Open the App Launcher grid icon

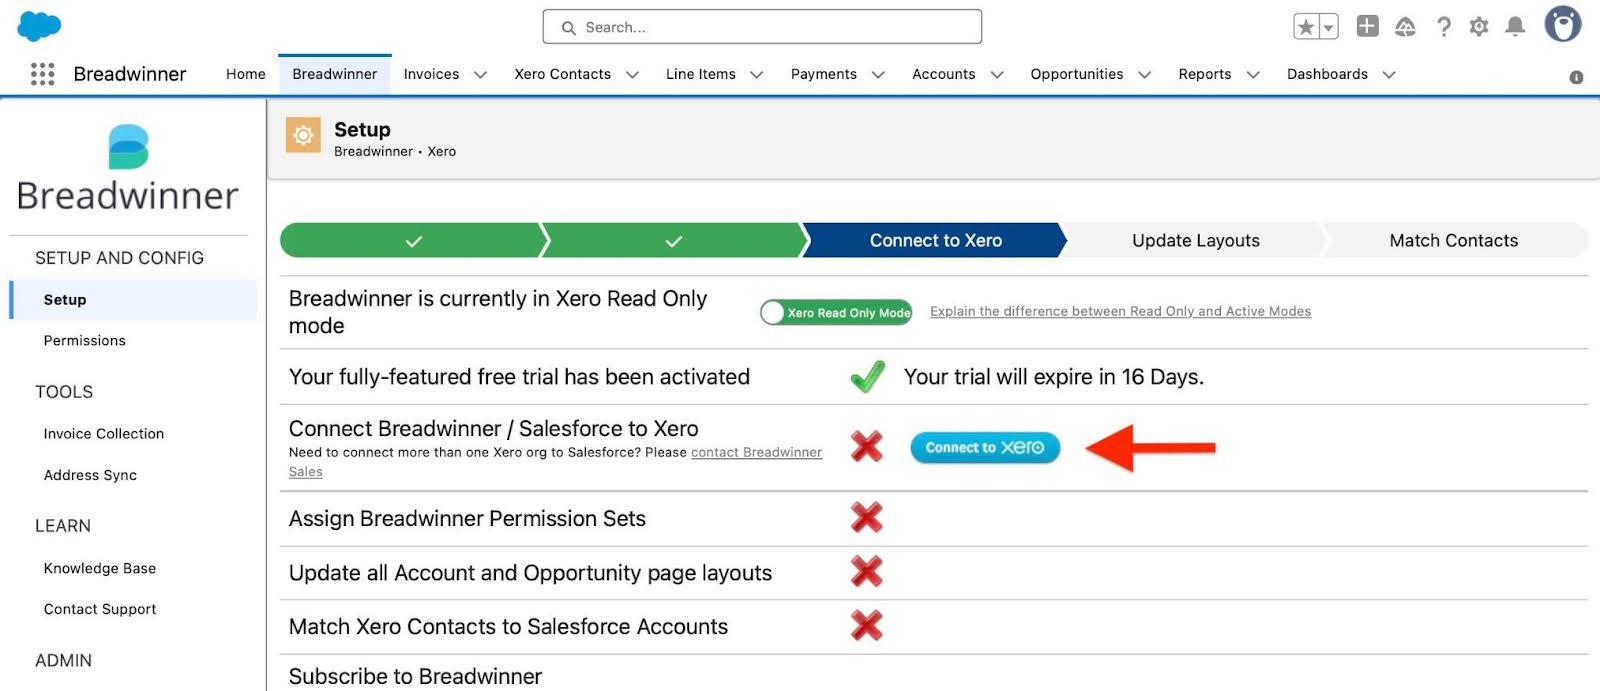[x=42, y=74]
